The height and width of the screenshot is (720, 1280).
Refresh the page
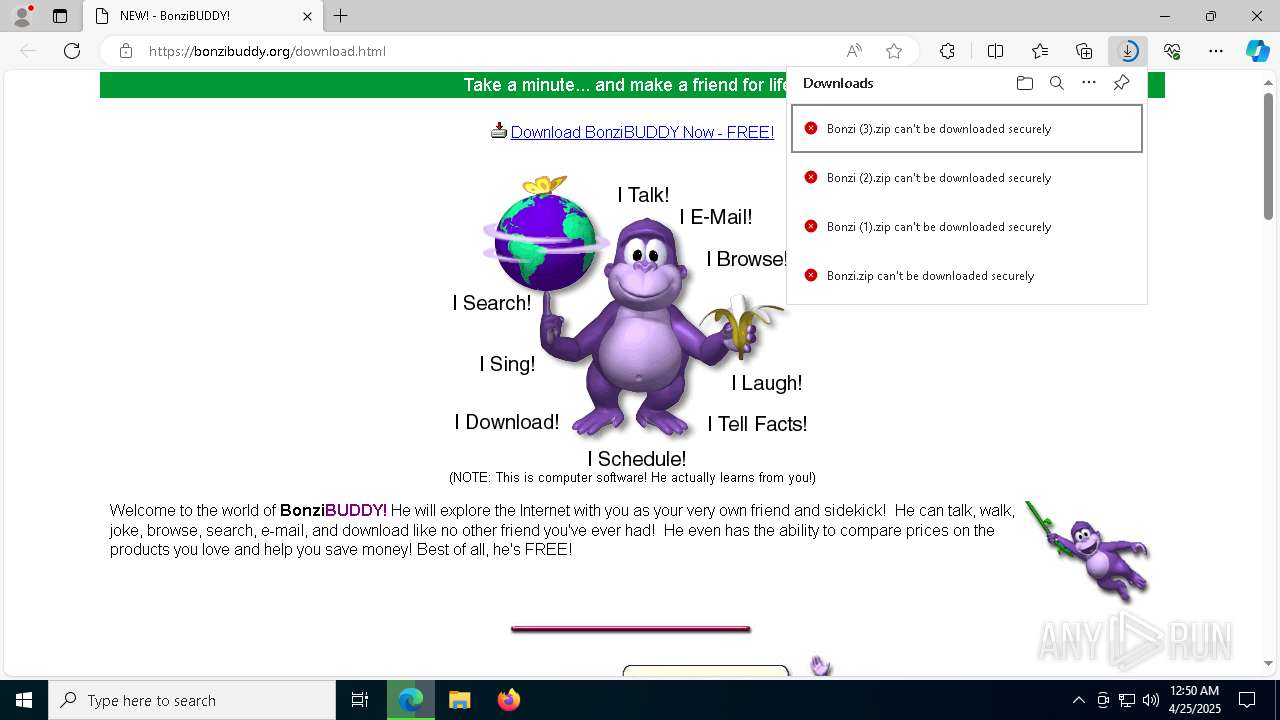(x=72, y=51)
